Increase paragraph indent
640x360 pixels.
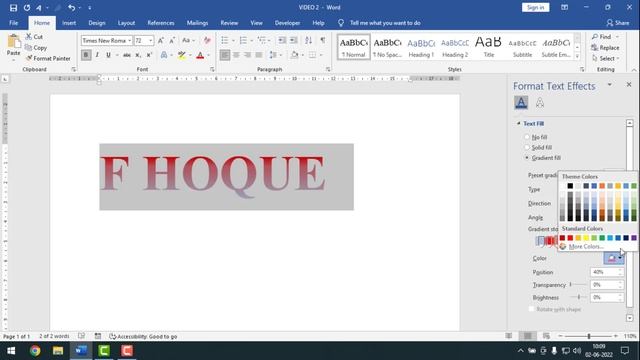(x=293, y=40)
